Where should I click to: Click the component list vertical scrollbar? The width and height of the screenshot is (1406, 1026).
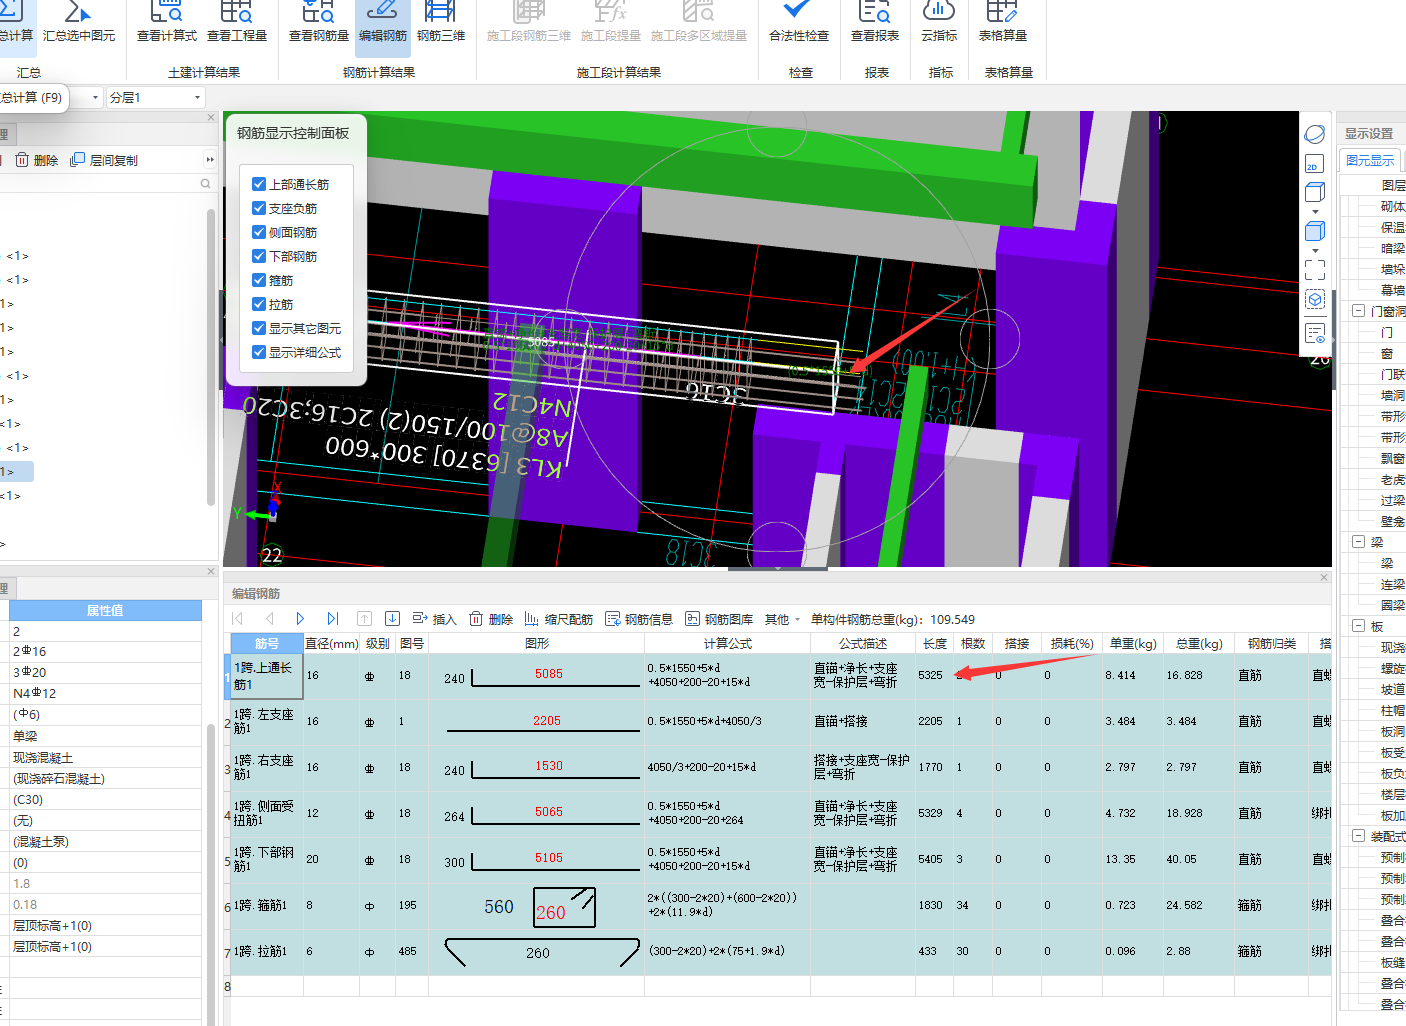coord(211,357)
